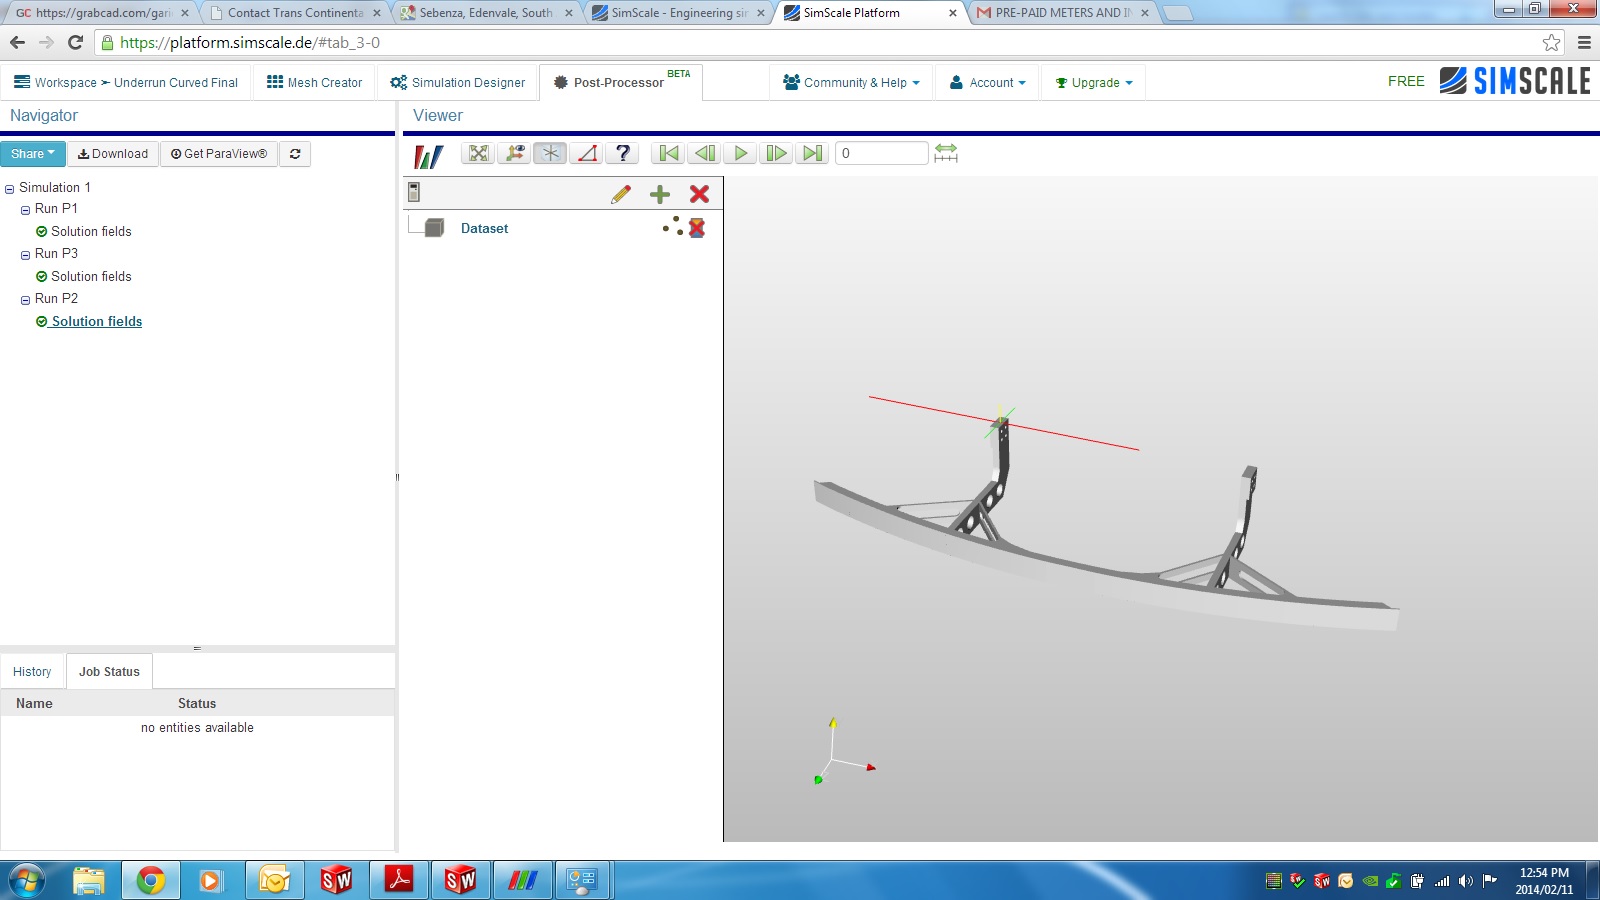The width and height of the screenshot is (1600, 900).
Task: Click the red X delete filter icon
Action: (699, 194)
